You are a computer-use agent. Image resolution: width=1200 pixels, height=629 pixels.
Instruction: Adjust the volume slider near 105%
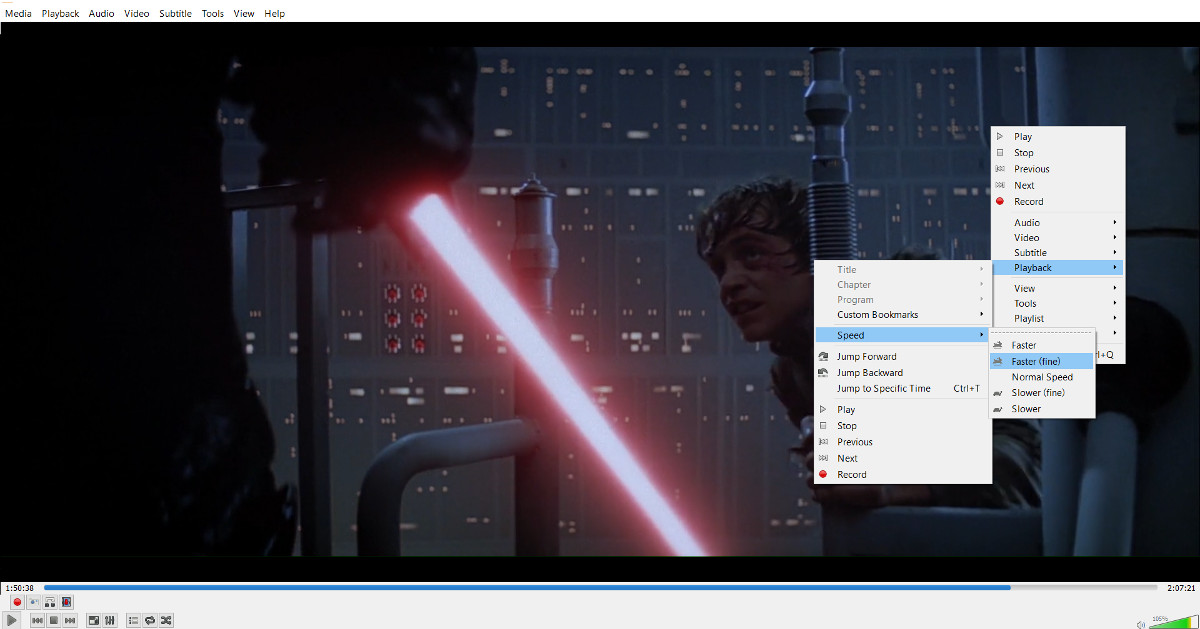[x=1172, y=620]
